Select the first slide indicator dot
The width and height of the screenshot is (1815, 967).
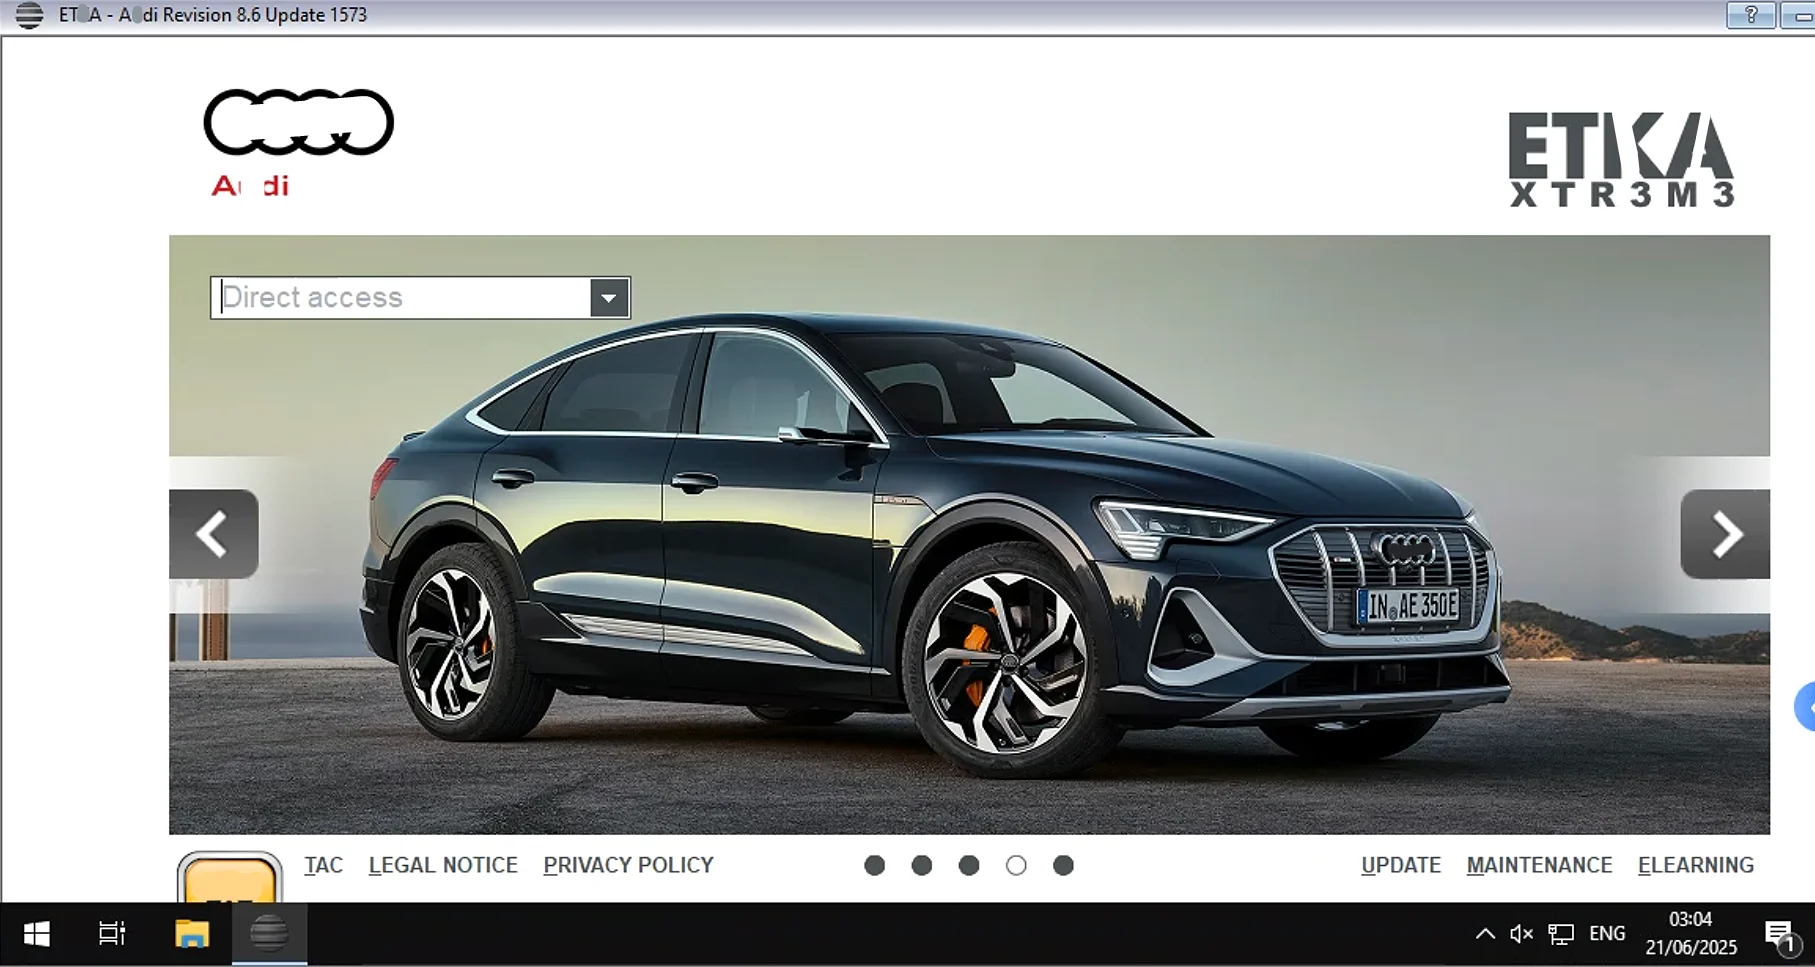pyautogui.click(x=875, y=866)
